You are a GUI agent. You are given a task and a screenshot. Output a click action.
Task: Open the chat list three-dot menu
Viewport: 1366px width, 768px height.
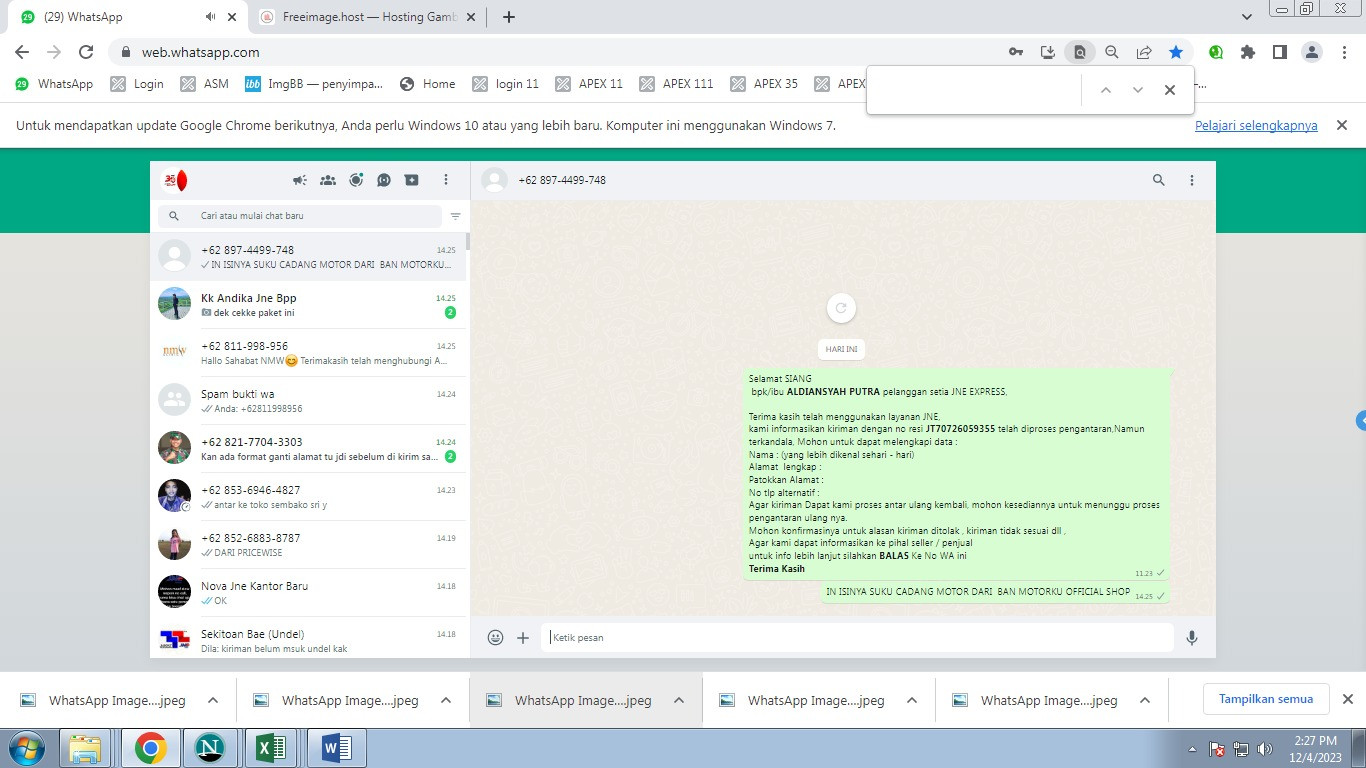click(x=446, y=180)
